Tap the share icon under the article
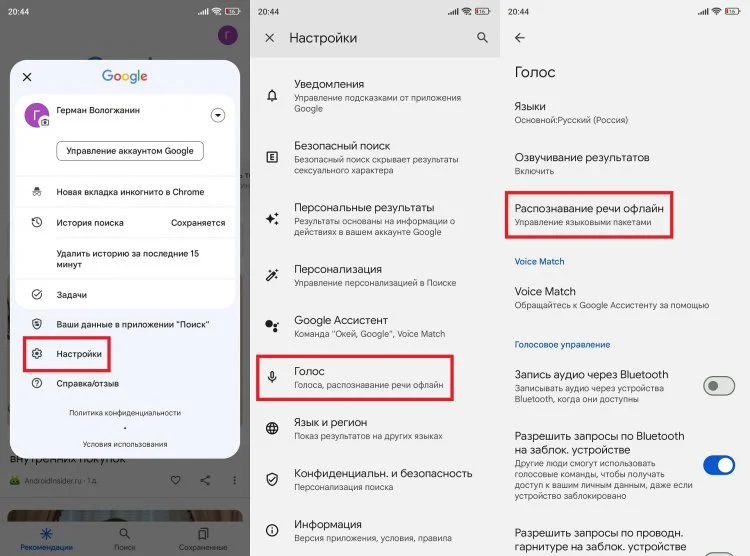The height and width of the screenshot is (556, 750). 205,480
